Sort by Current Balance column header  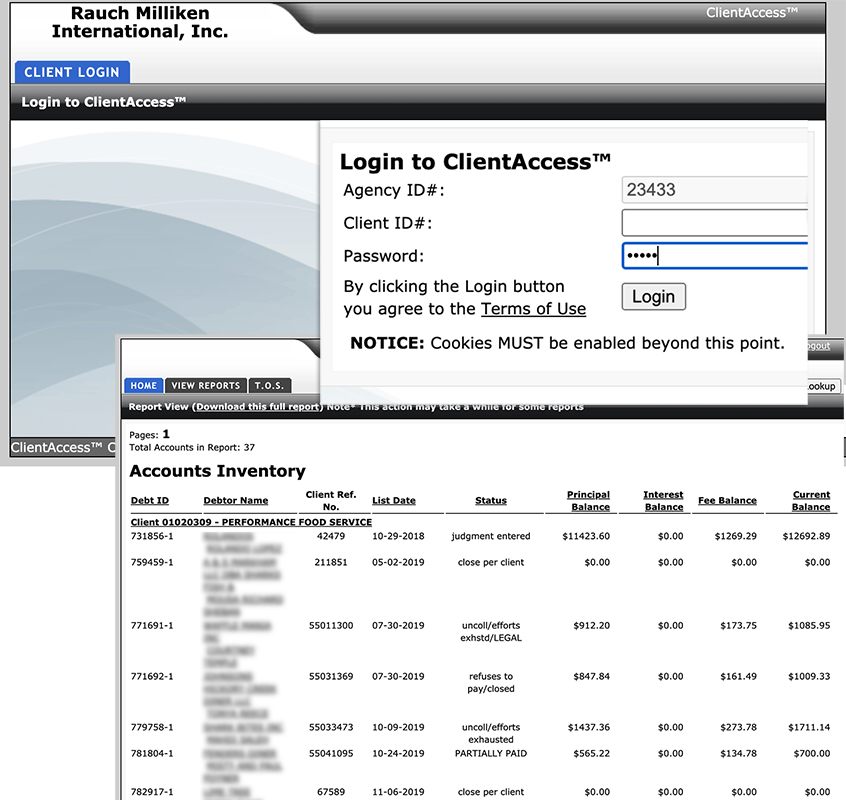(811, 500)
